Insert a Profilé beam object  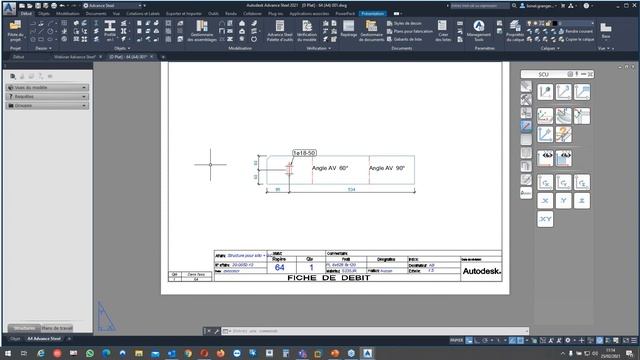(x=110, y=31)
